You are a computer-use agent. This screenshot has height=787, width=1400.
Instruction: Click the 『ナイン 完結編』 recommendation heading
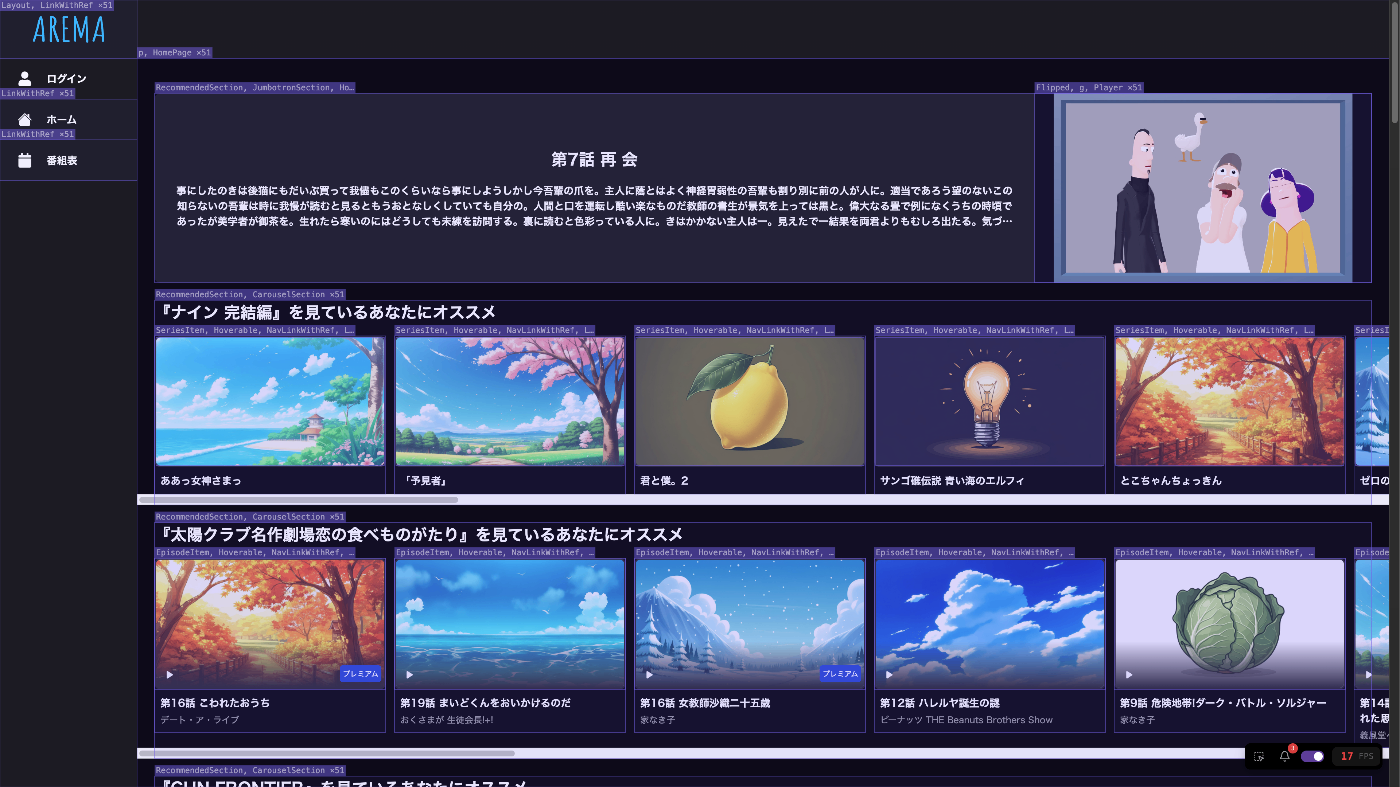pyautogui.click(x=326, y=312)
